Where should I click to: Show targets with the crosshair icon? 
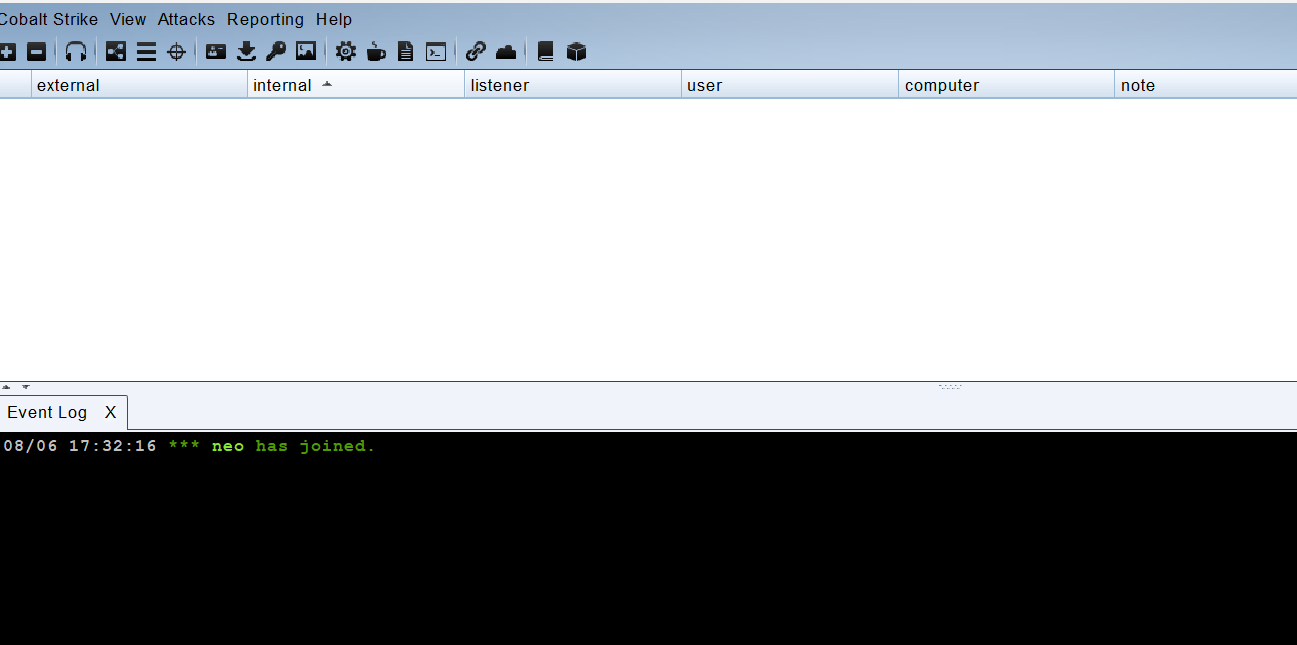tap(176, 52)
